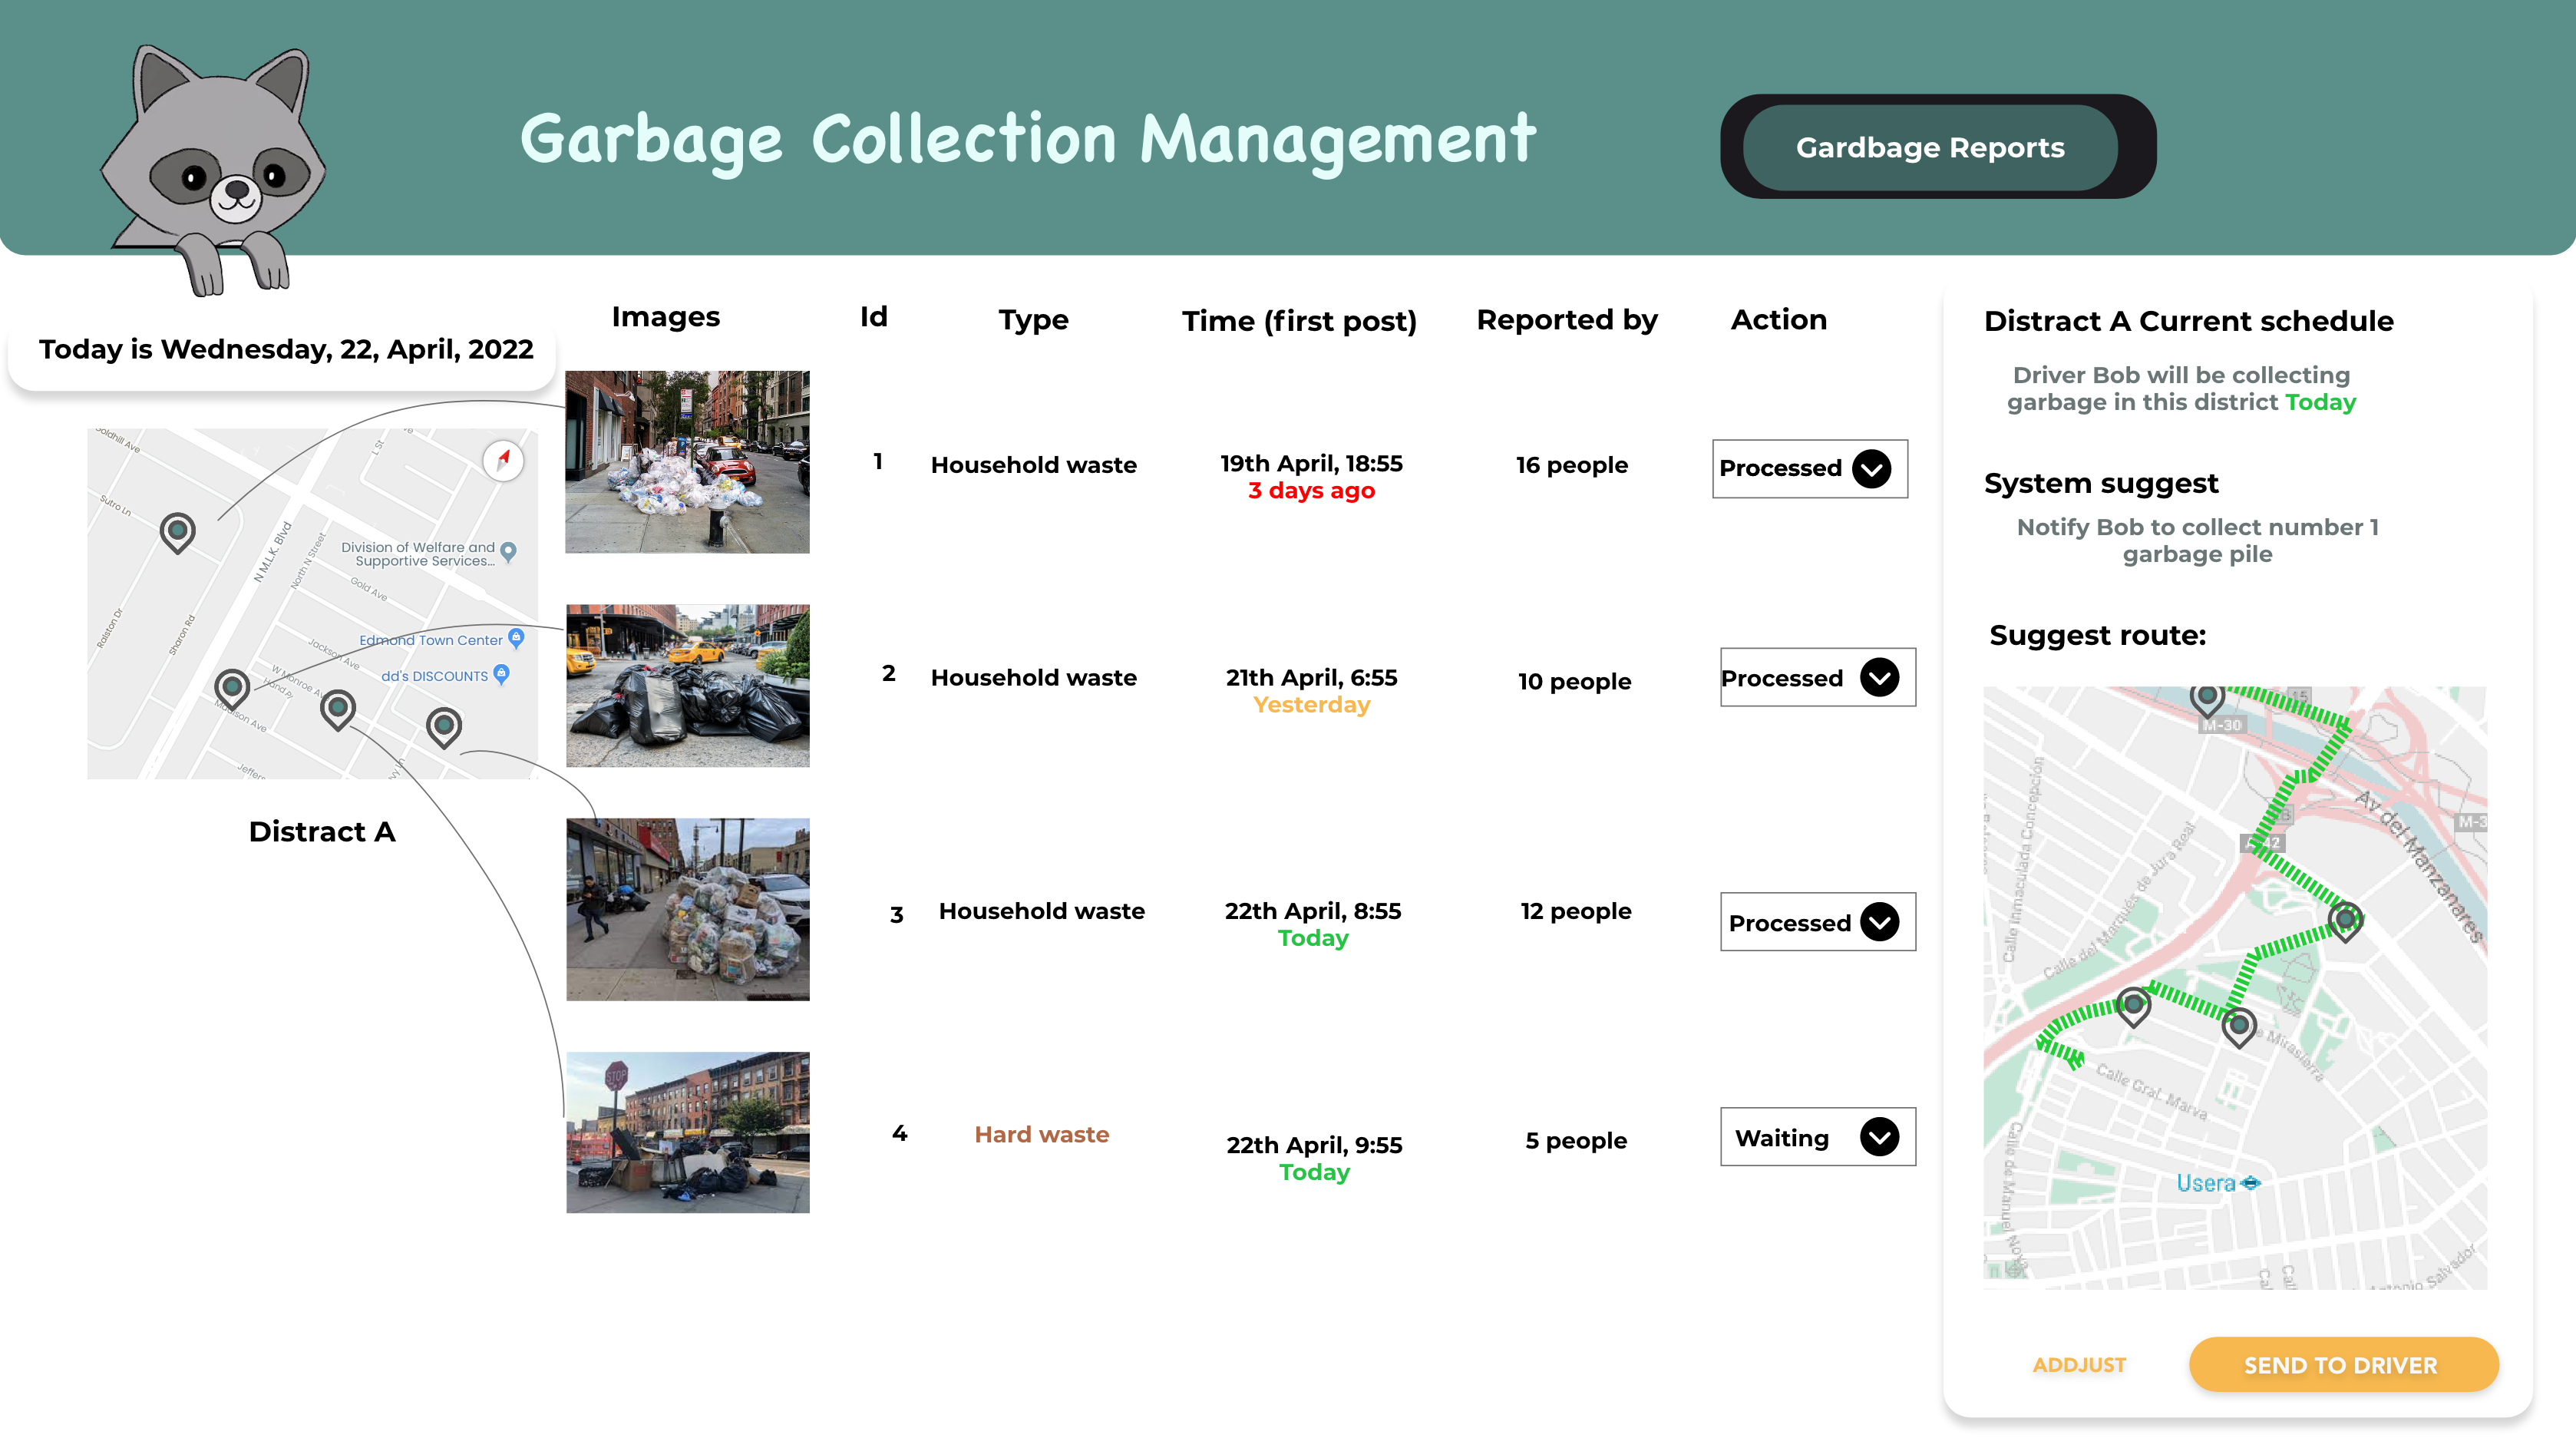Click the Edmond Town Center map marker
The width and height of the screenshot is (2576, 1448).
pos(516,637)
